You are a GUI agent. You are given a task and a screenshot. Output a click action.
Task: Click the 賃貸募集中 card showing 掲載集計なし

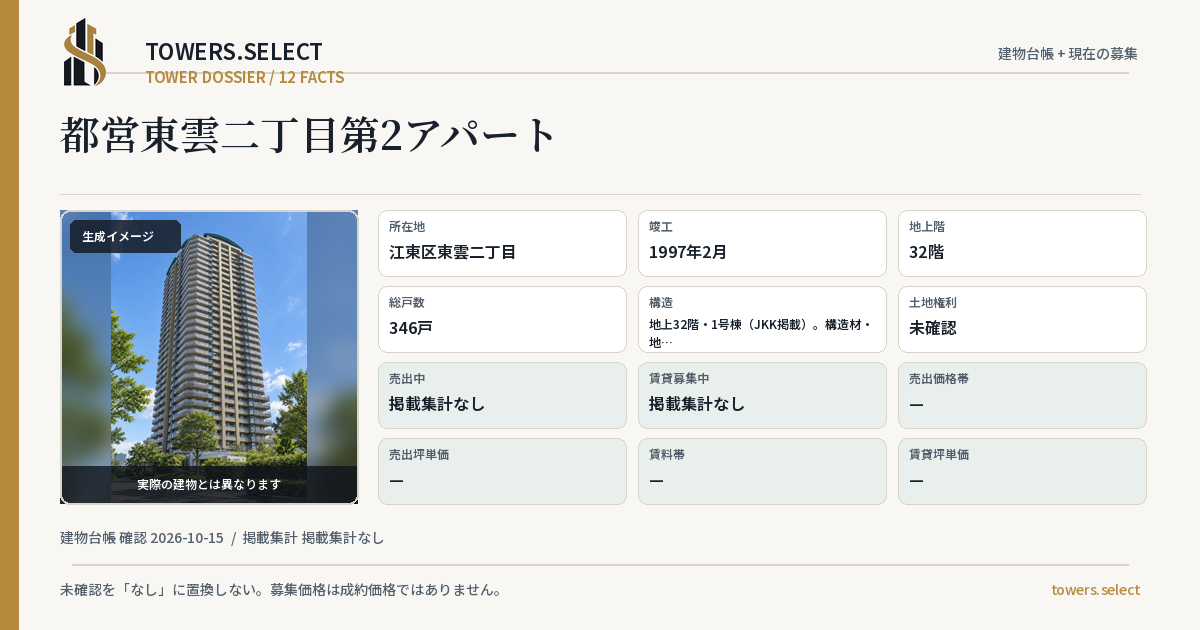tap(762, 395)
